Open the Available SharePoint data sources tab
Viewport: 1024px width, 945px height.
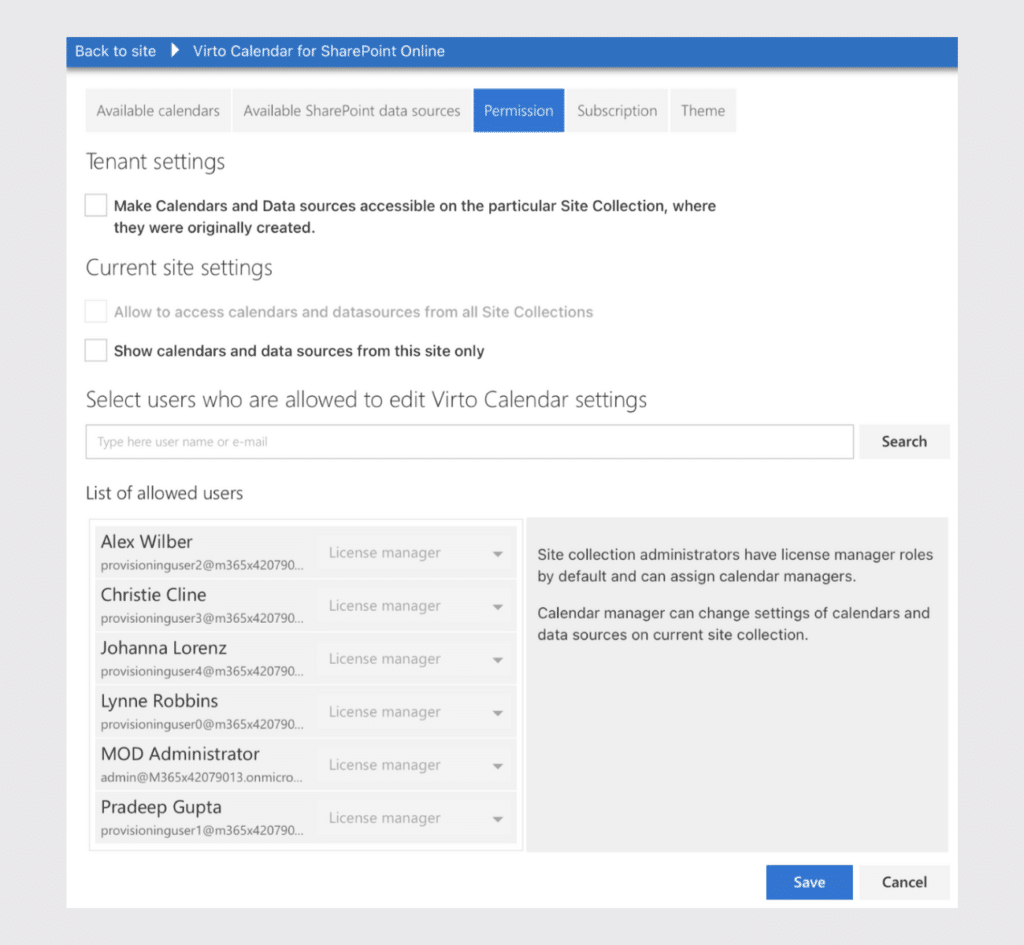(351, 110)
